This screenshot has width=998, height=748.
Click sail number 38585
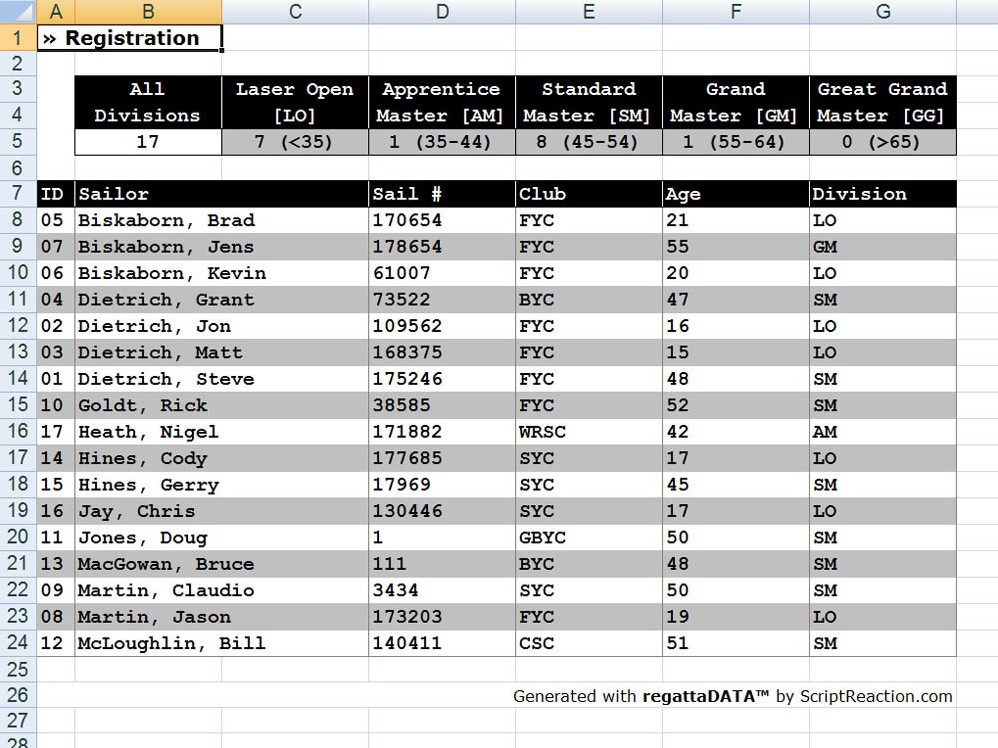coord(442,405)
